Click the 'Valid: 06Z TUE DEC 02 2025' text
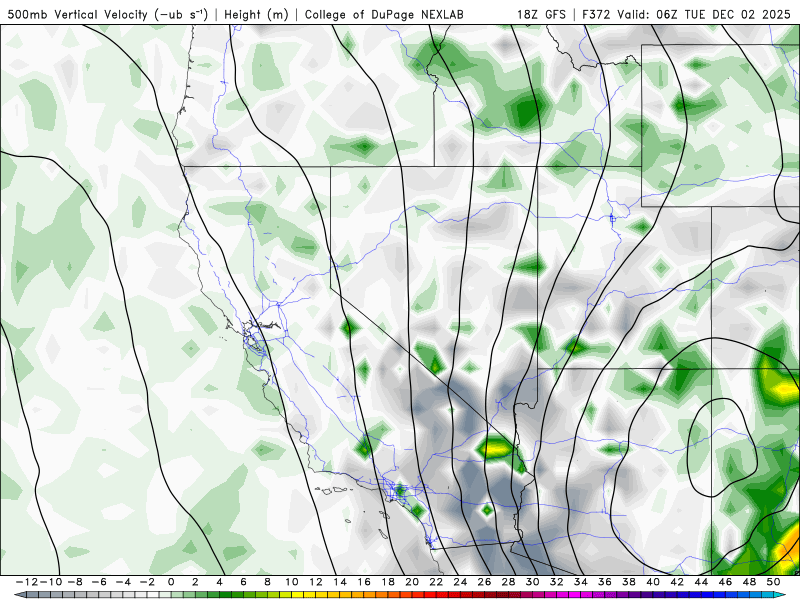 point(704,14)
